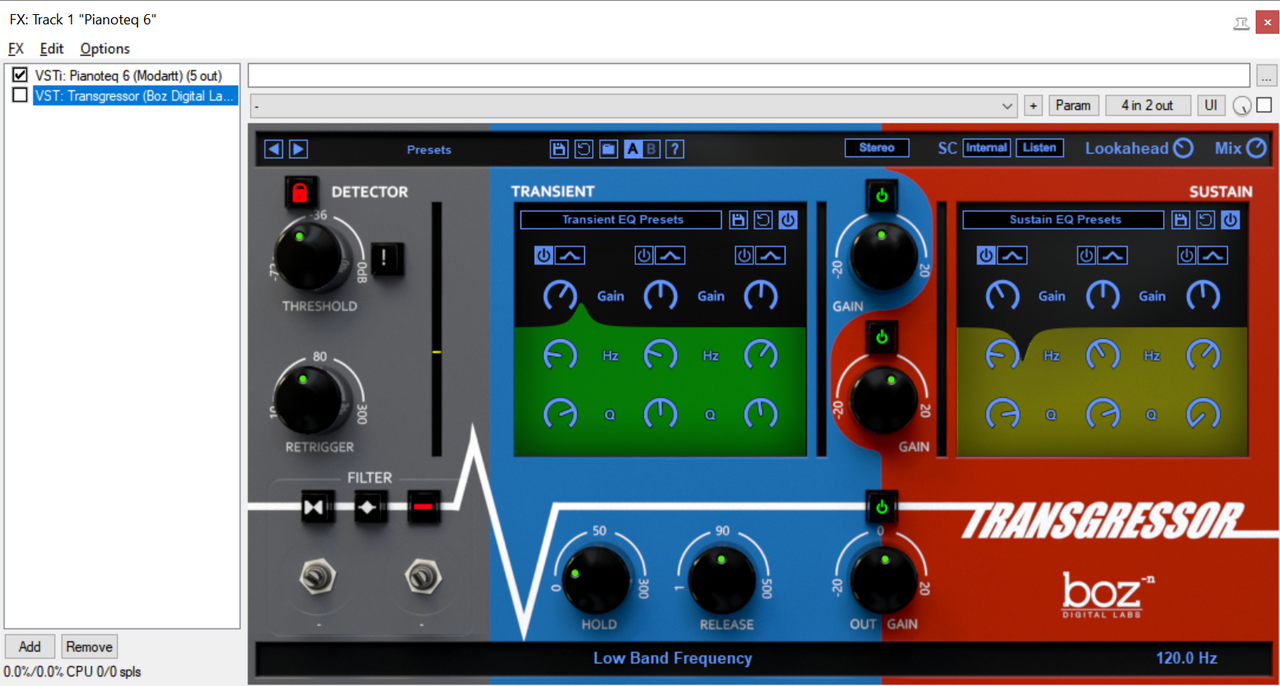The width and height of the screenshot is (1280, 686).
Task: Change Transient EQ second band filter shape
Action: coord(670,256)
